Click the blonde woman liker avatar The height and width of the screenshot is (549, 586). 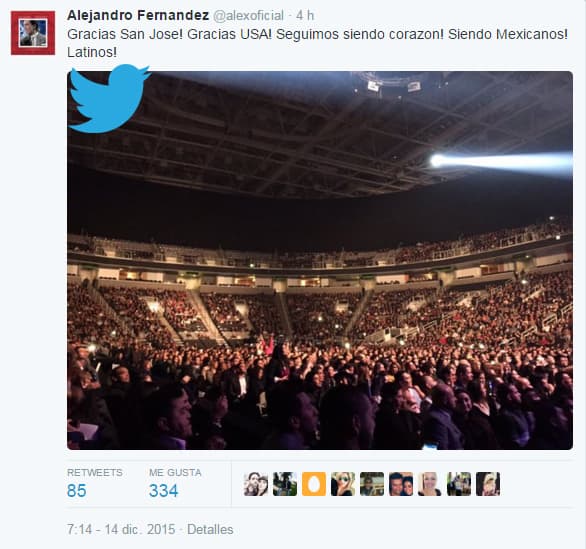click(x=430, y=484)
